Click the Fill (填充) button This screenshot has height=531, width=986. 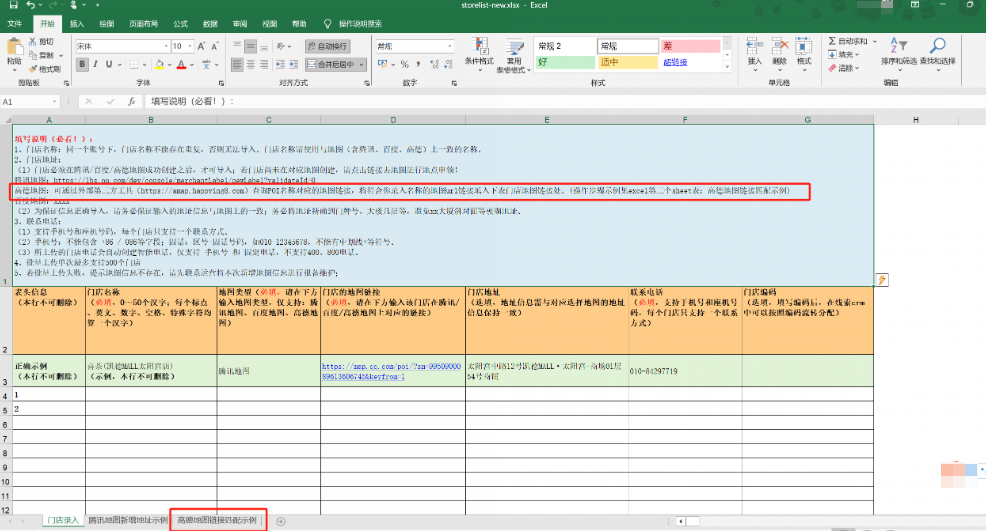click(x=843, y=55)
